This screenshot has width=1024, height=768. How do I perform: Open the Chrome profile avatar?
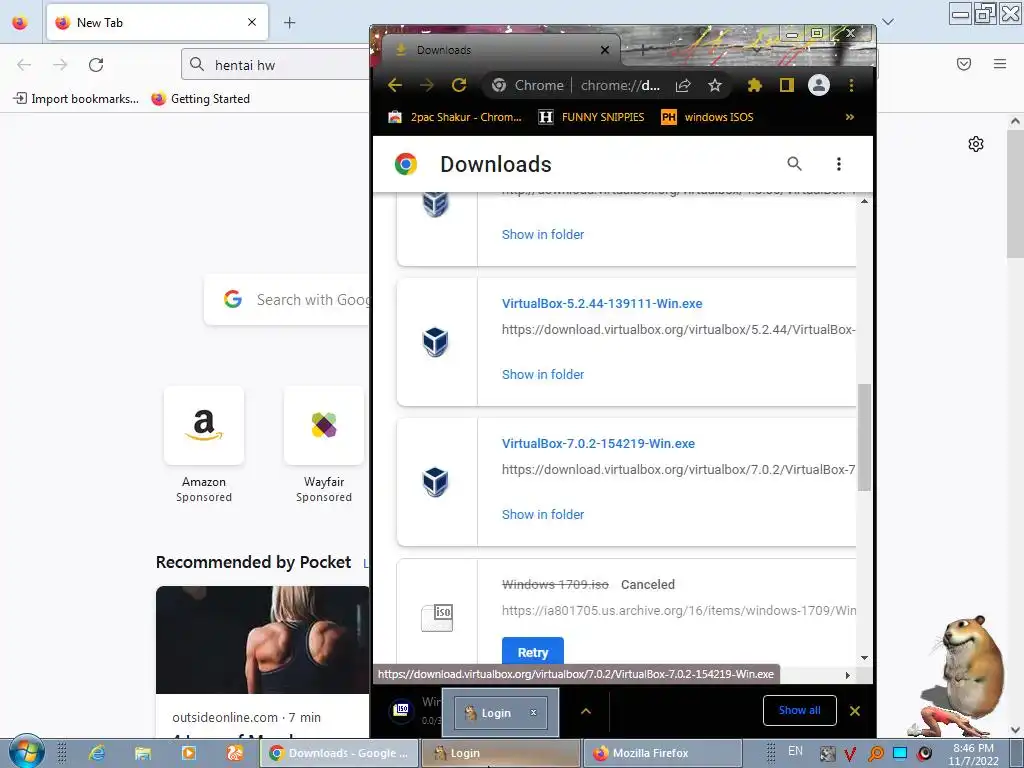tap(819, 85)
